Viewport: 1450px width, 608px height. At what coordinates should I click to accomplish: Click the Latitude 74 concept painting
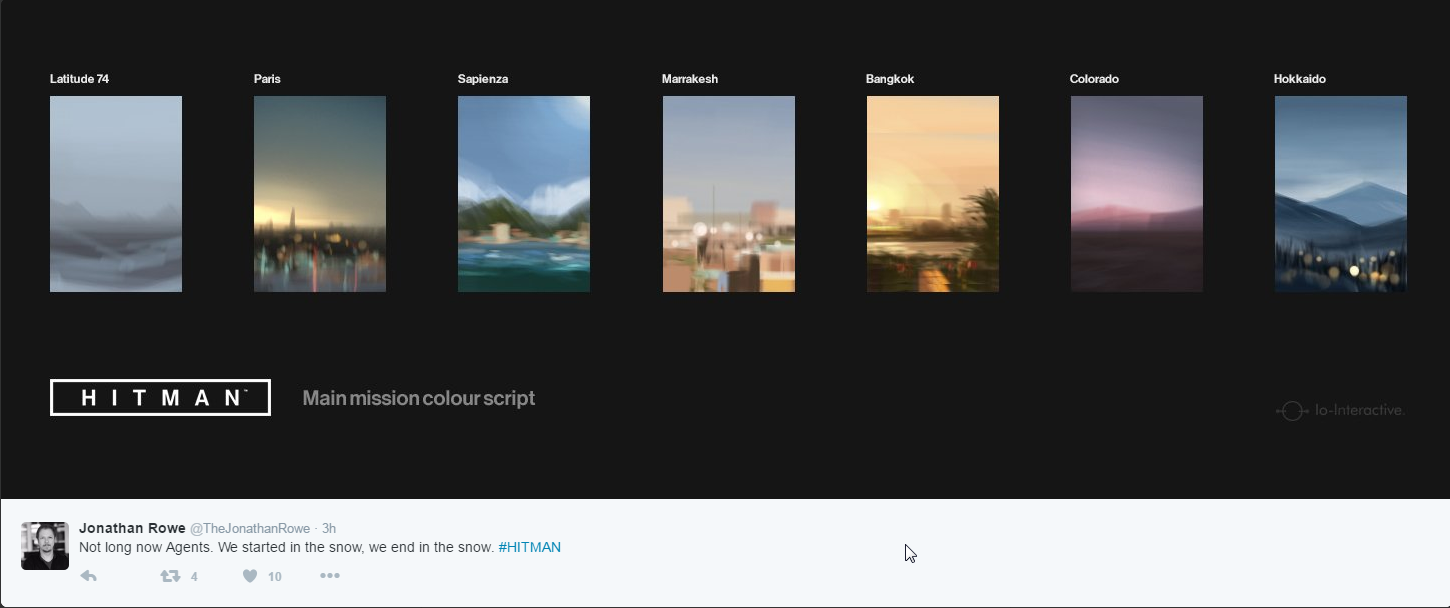coord(116,194)
